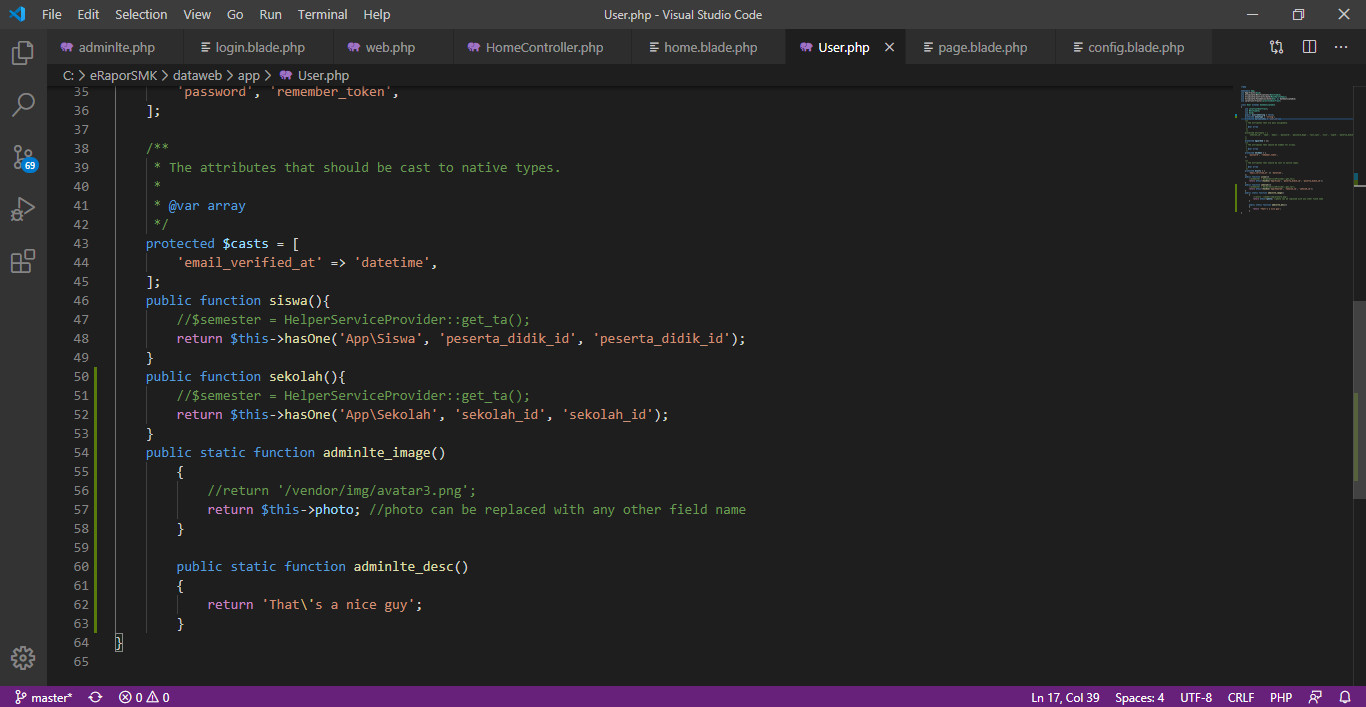Image resolution: width=1366 pixels, height=707 pixels.
Task: Click 'App\Sekolah' string on line 52
Action: (389, 414)
